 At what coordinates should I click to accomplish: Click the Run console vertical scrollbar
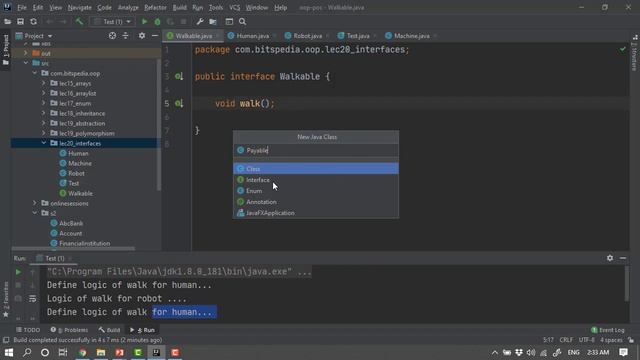click(x=626, y=284)
